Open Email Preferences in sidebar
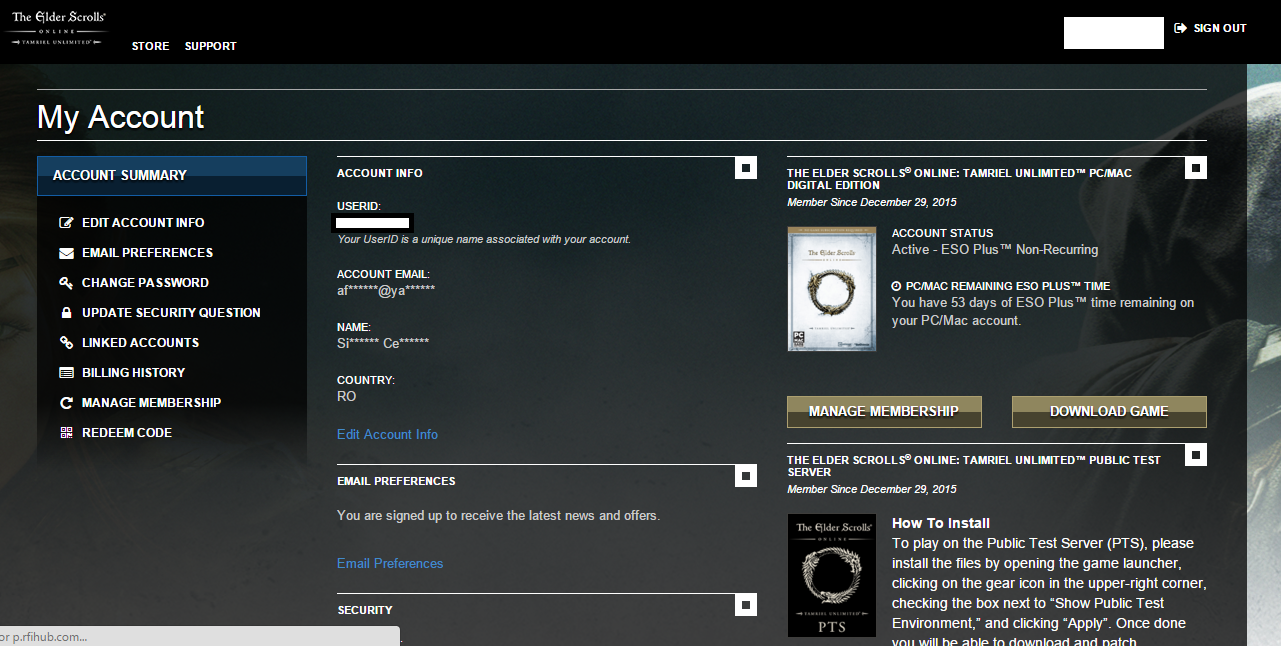 coord(147,253)
